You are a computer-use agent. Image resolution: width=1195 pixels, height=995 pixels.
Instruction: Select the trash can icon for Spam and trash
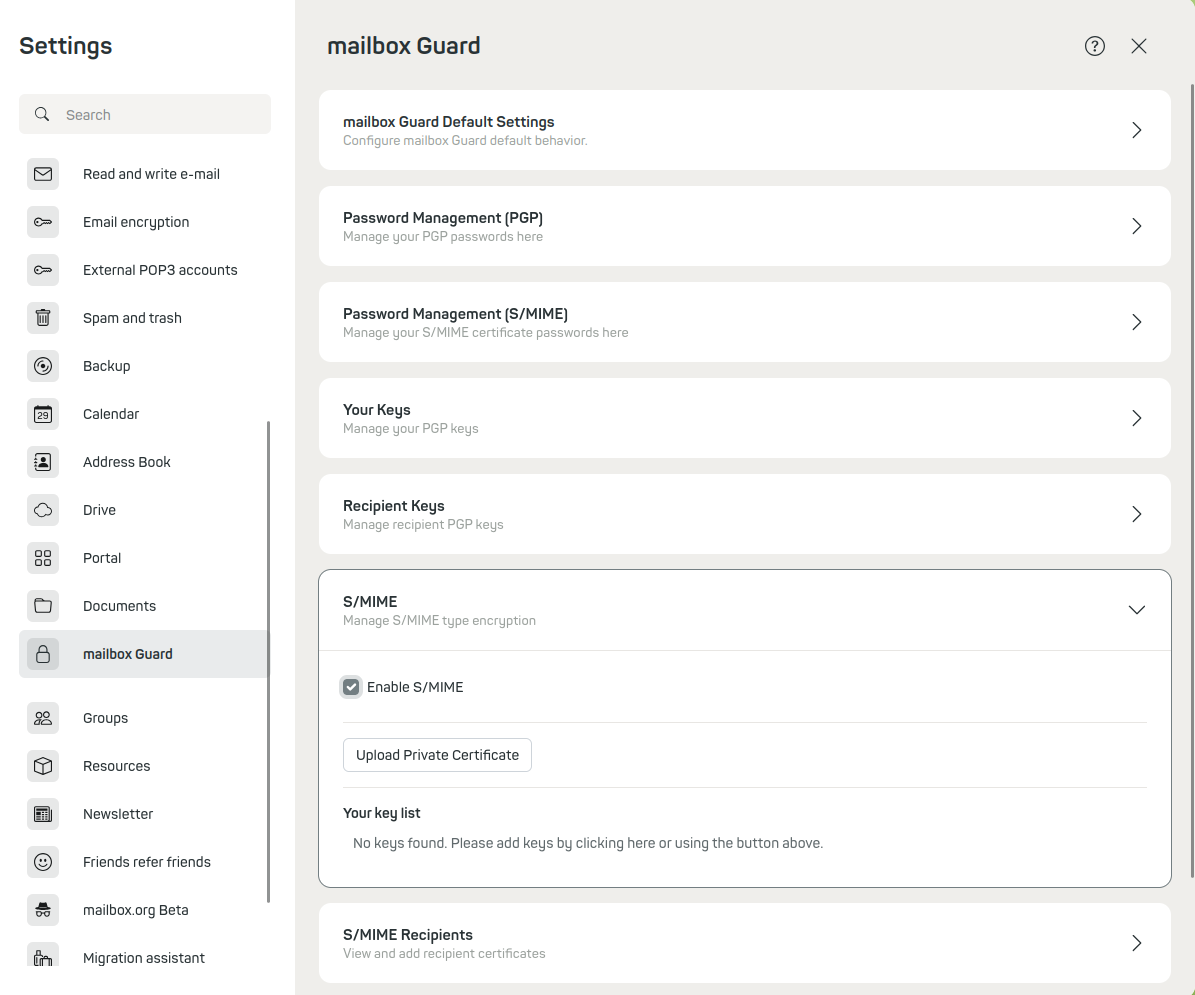43,318
